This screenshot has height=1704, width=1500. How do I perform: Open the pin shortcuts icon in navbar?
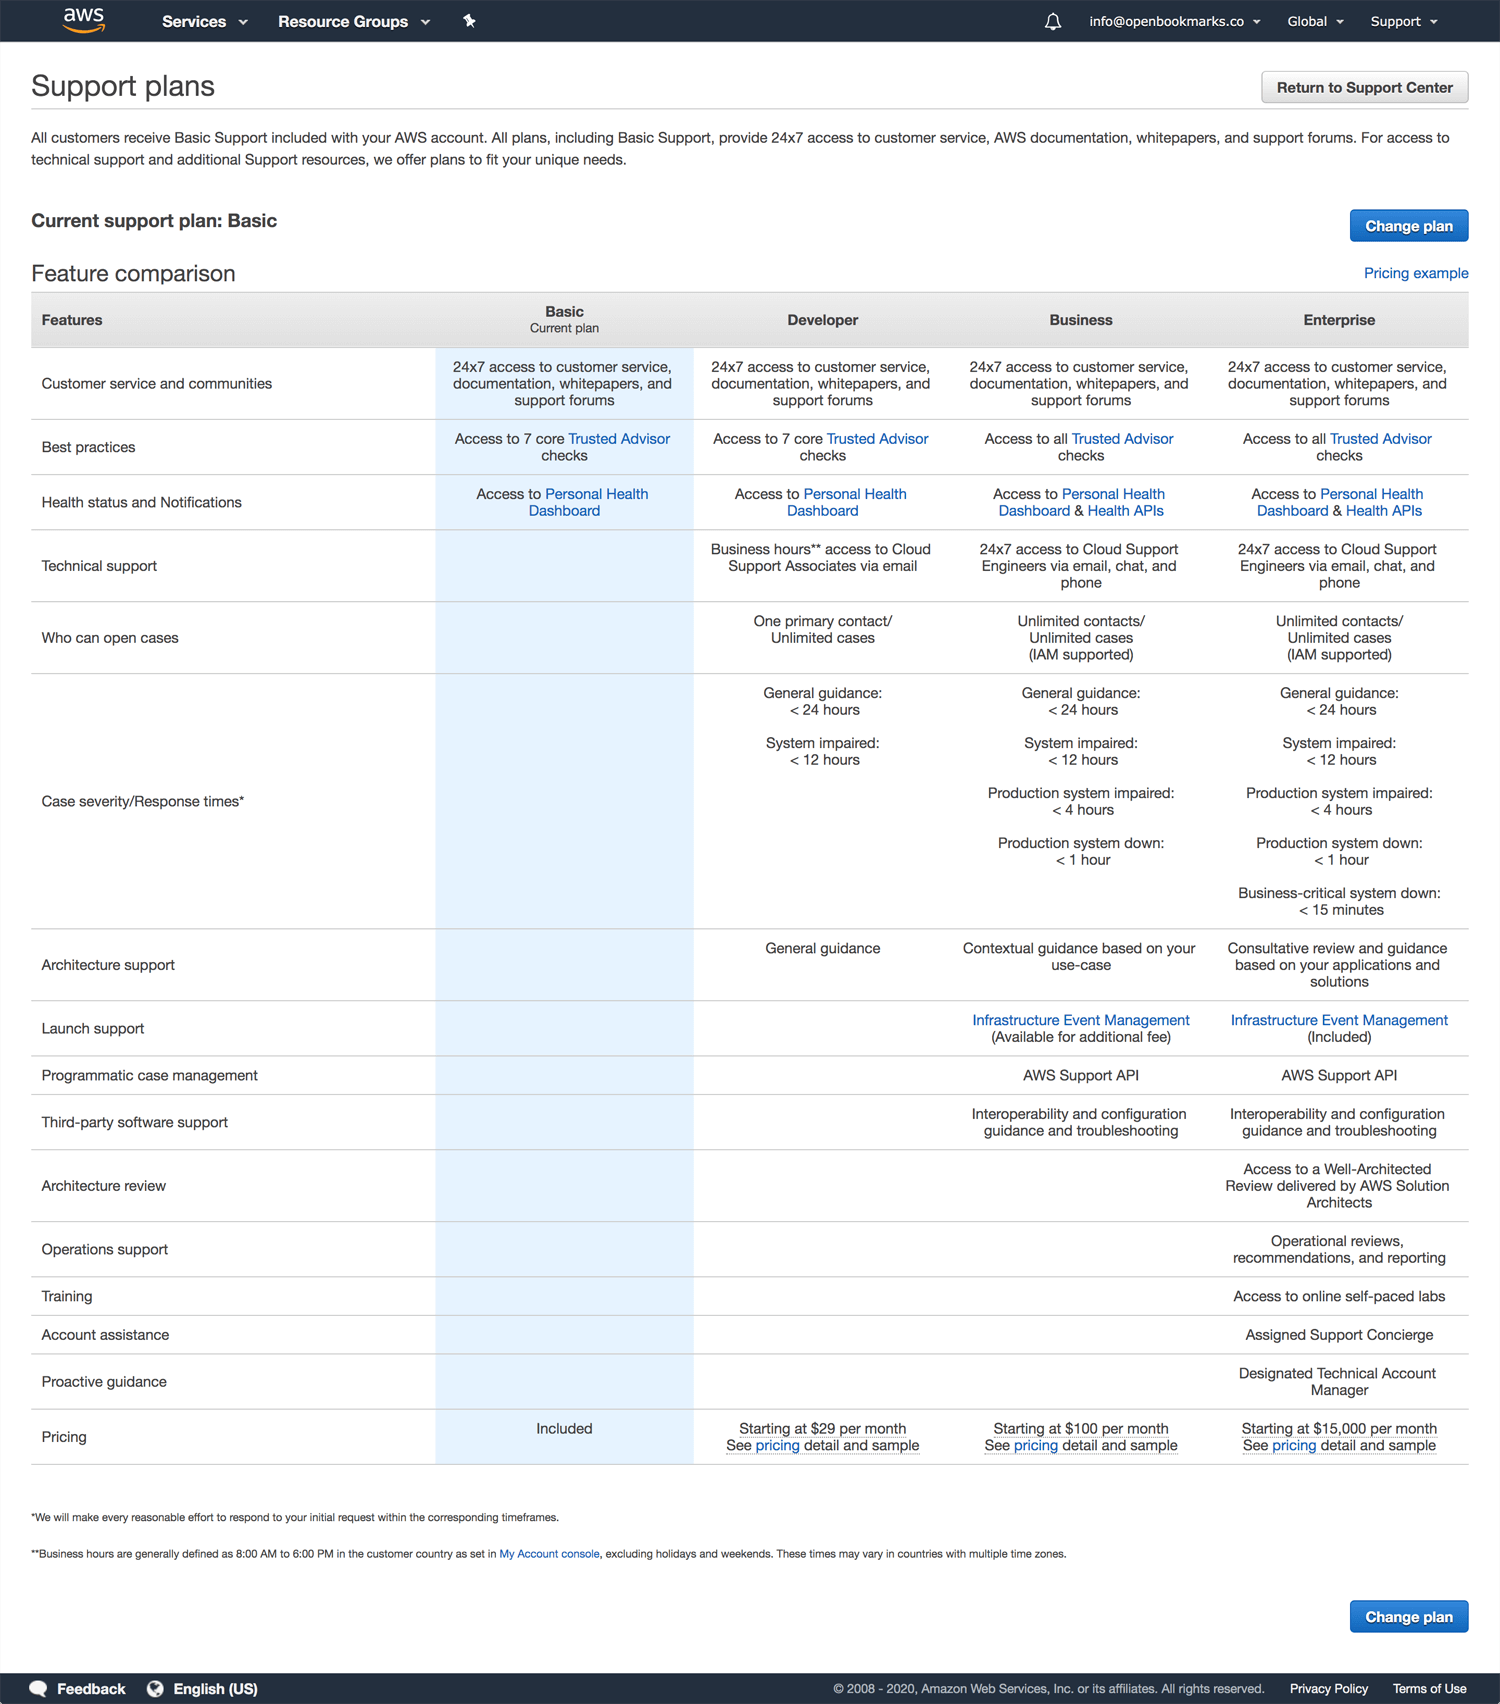469,21
